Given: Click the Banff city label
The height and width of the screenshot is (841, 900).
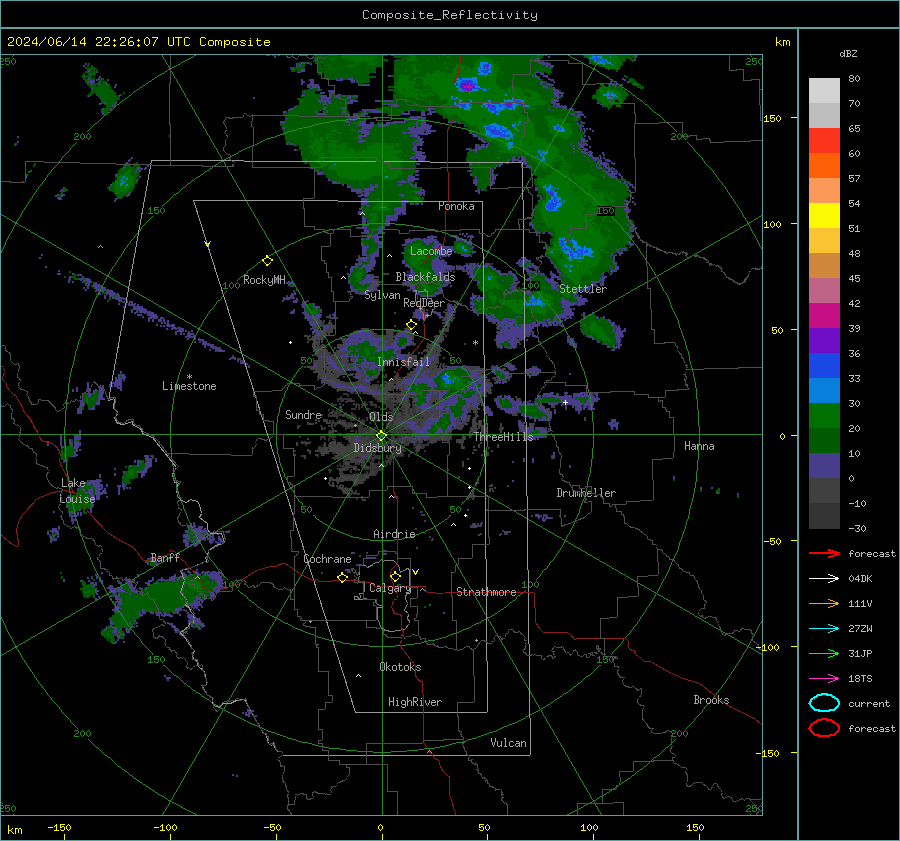Looking at the screenshot, I should click(165, 558).
